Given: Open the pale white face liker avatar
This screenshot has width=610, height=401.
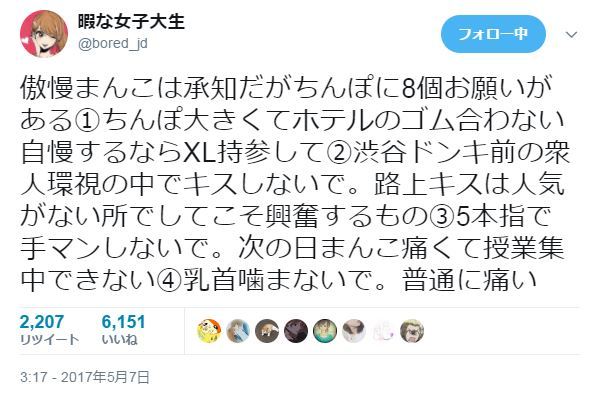Looking at the screenshot, I should point(354,331).
